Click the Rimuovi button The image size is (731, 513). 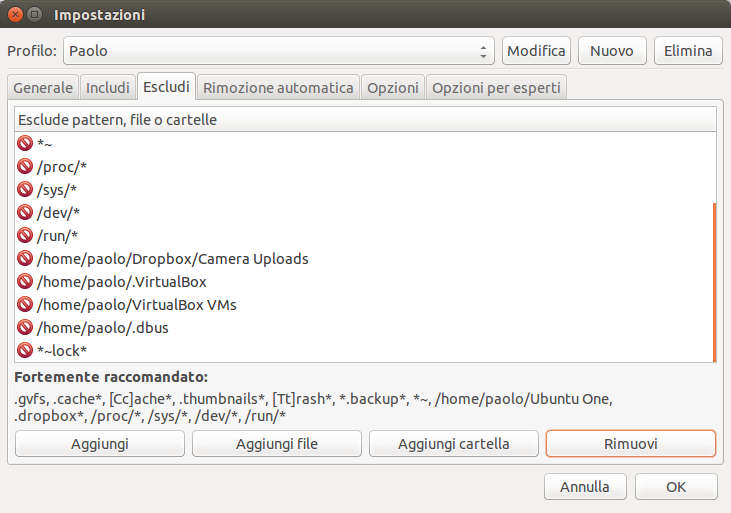(x=630, y=443)
